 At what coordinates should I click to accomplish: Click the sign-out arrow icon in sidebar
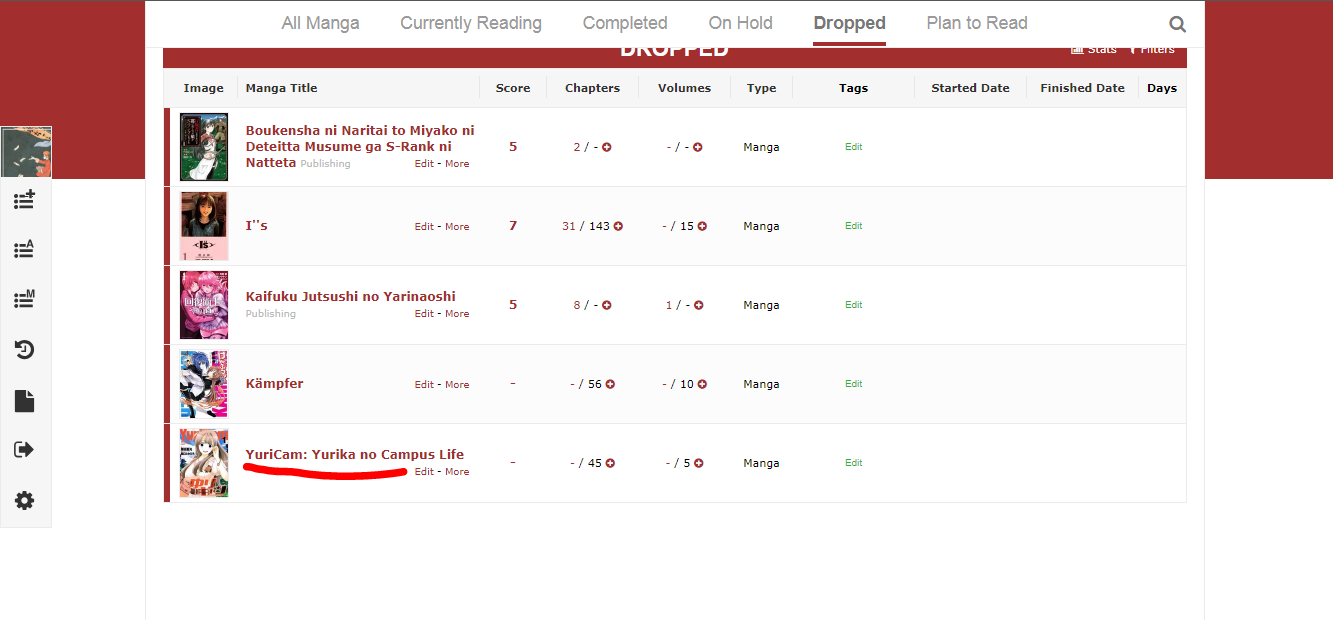click(24, 450)
